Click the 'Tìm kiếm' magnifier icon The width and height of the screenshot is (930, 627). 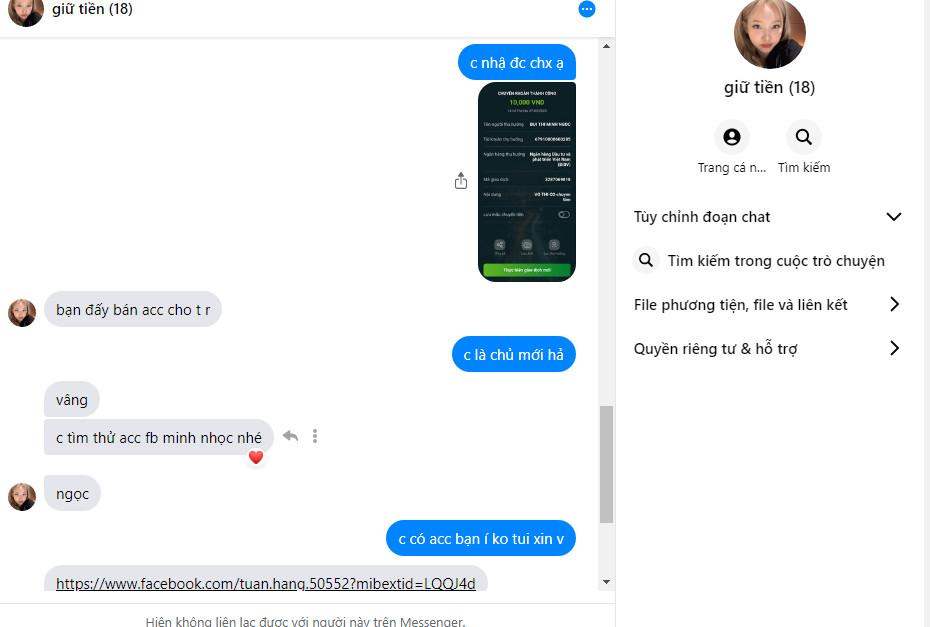coord(804,137)
